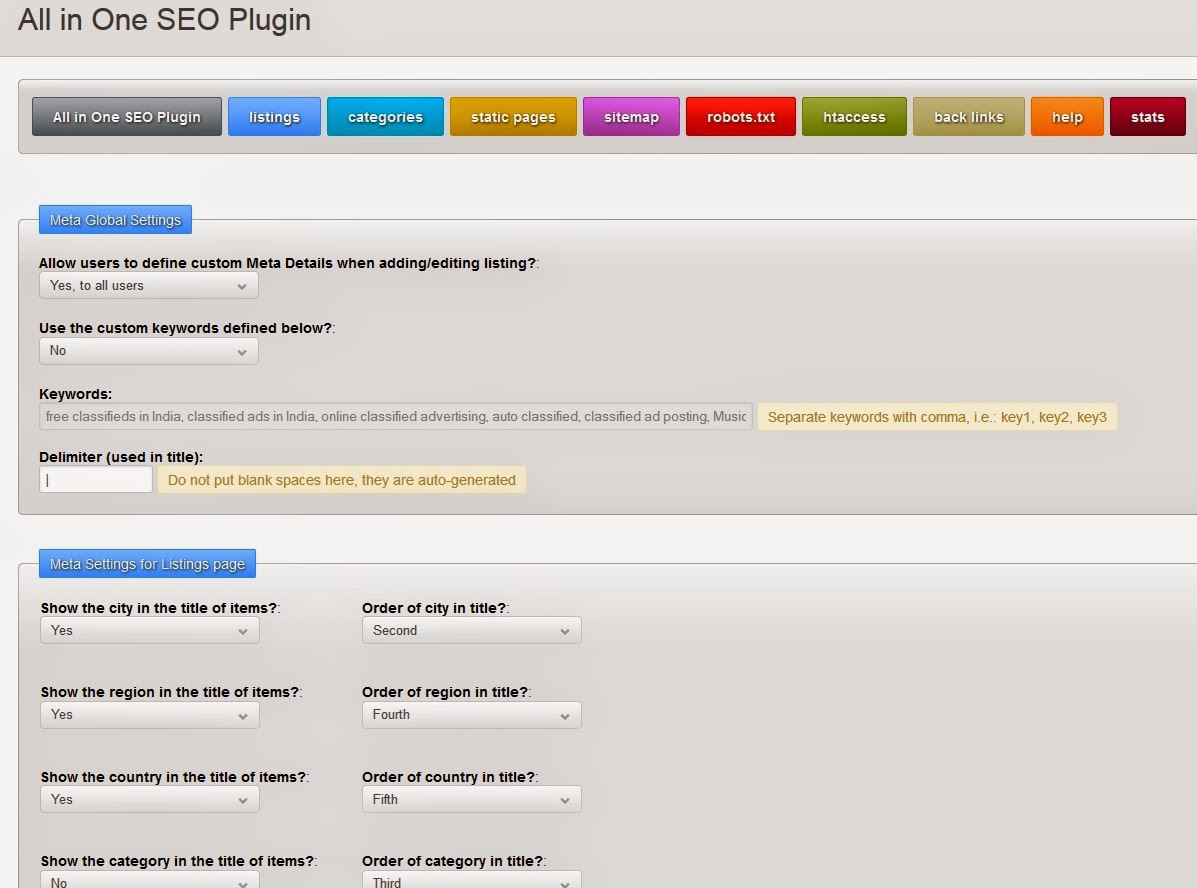Click the 'Show the category in the title' label
1197x888 pixels.
(x=179, y=861)
